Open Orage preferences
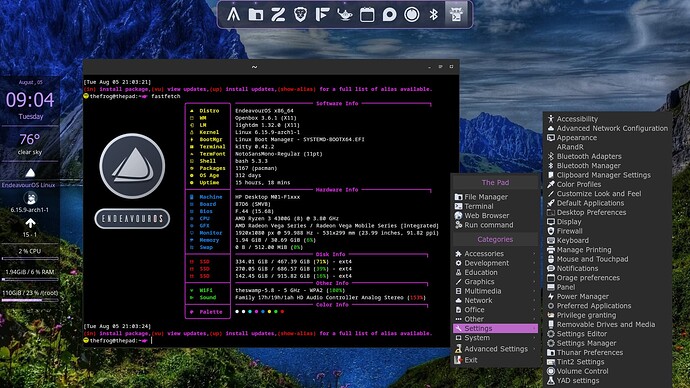This screenshot has width=690, height=388. (x=607, y=278)
